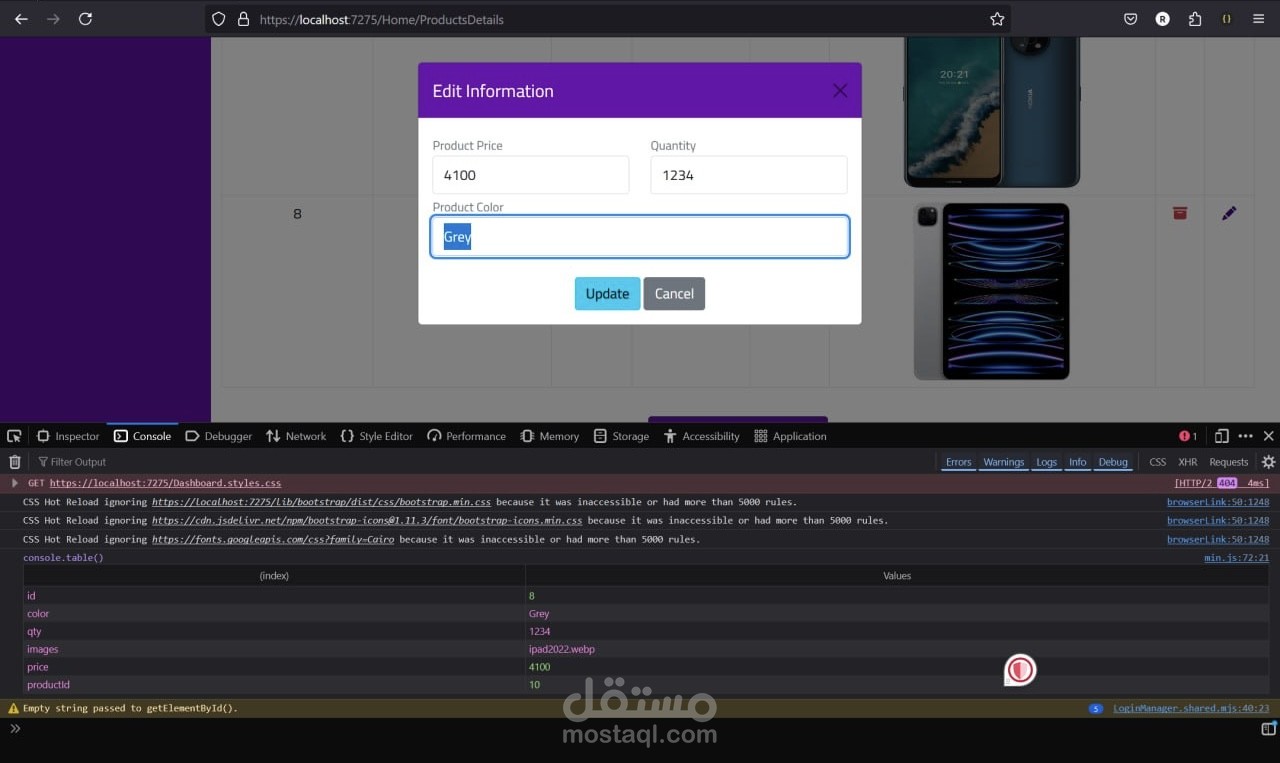Toggle the Requests filter in console
This screenshot has height=763, width=1280.
click(x=1228, y=462)
